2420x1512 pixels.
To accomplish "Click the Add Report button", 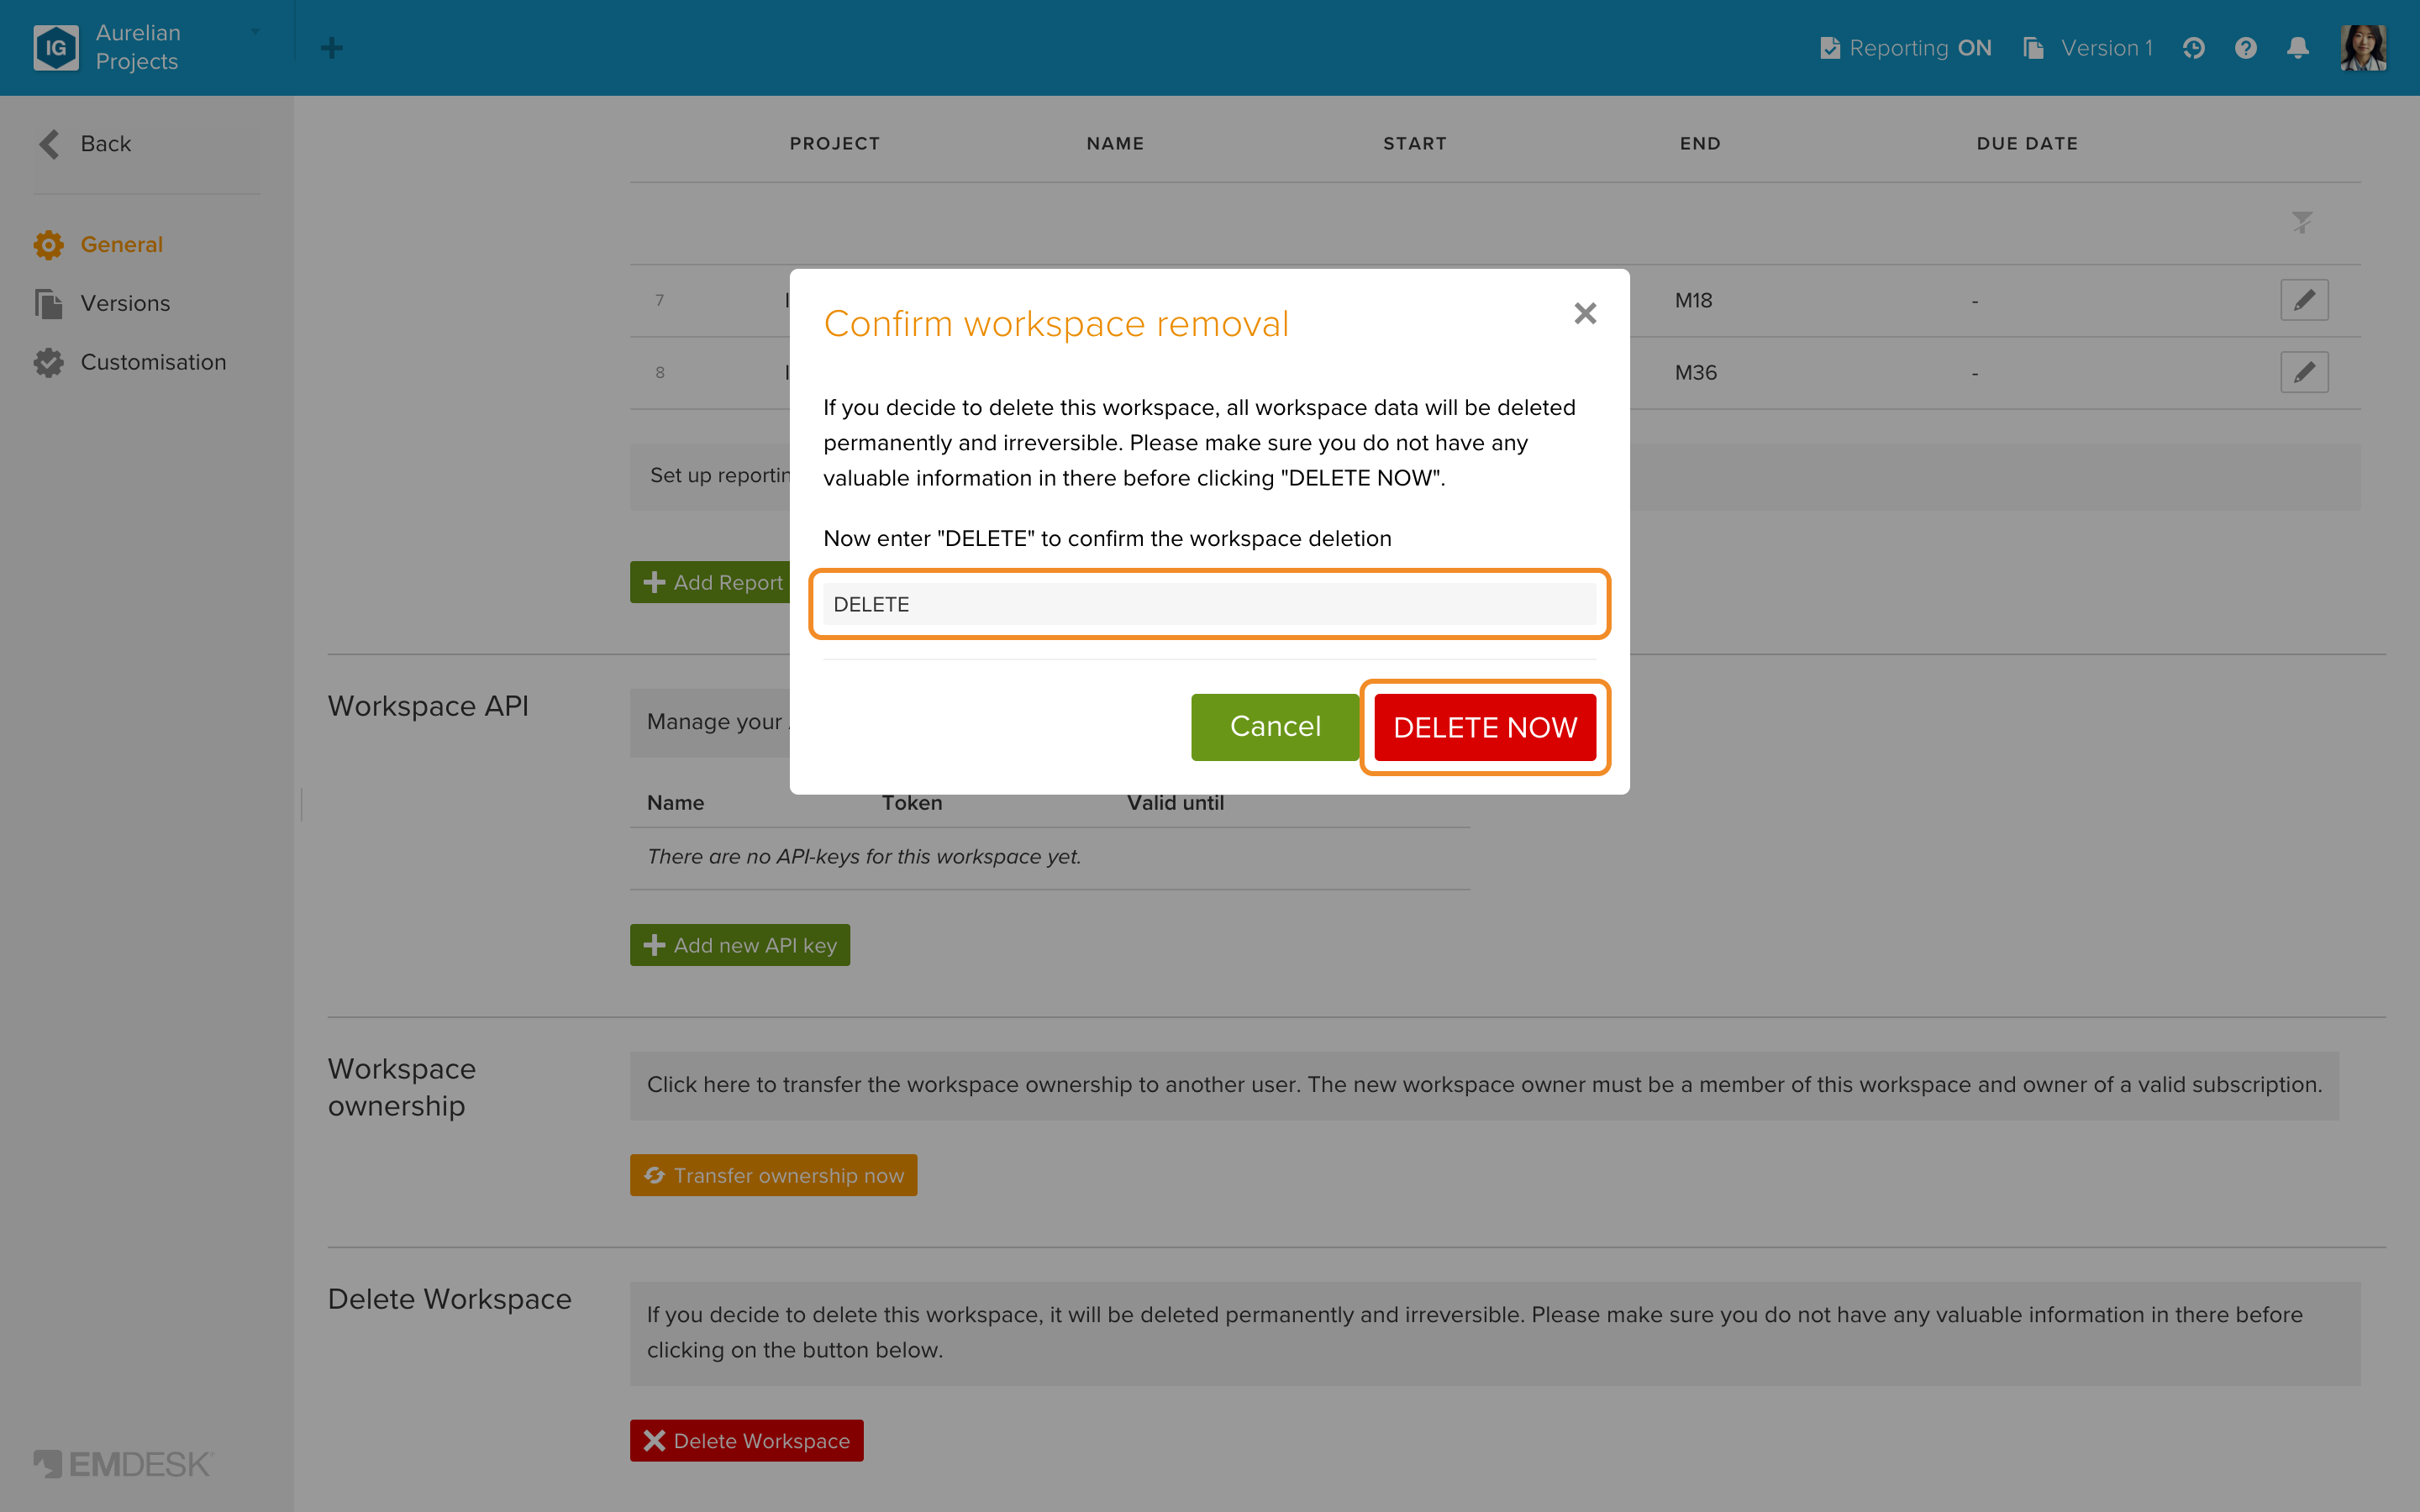I will click(x=712, y=582).
